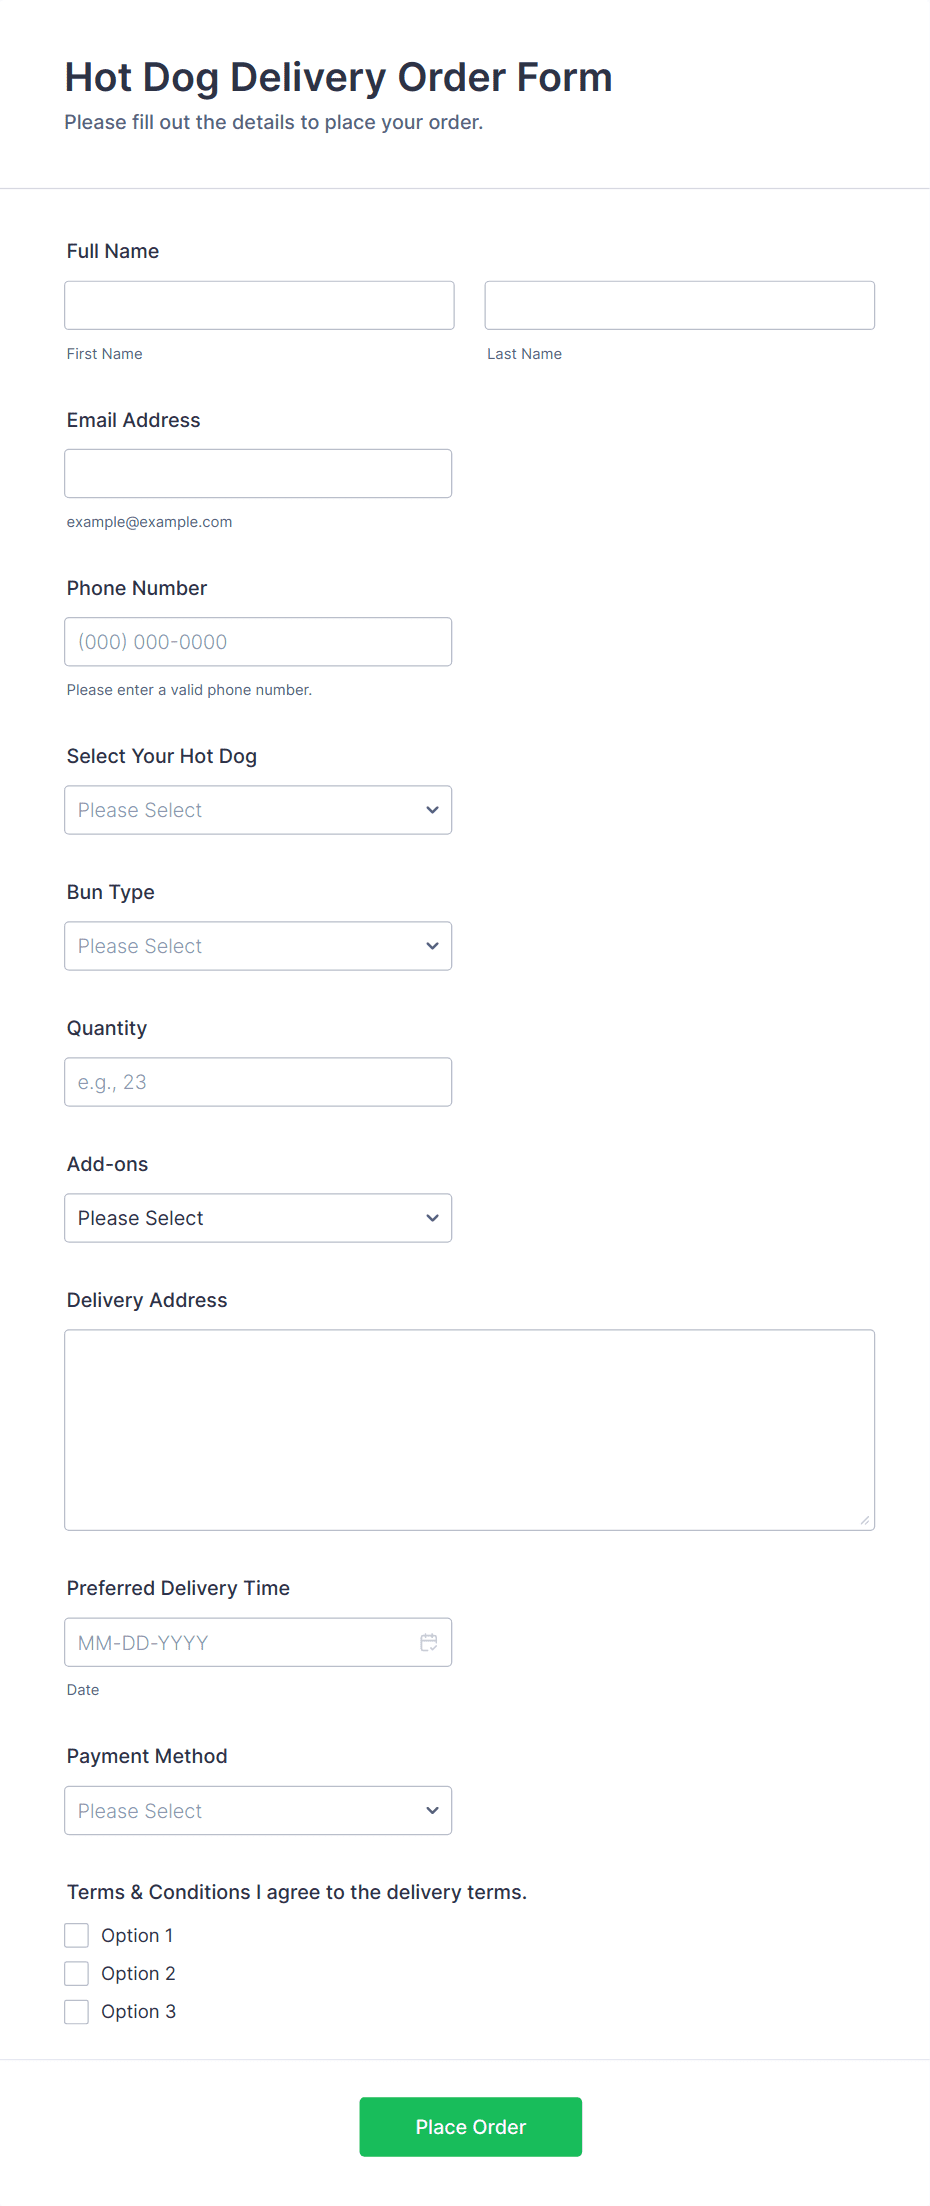Tick the Option 2 checkbox

point(77,1973)
